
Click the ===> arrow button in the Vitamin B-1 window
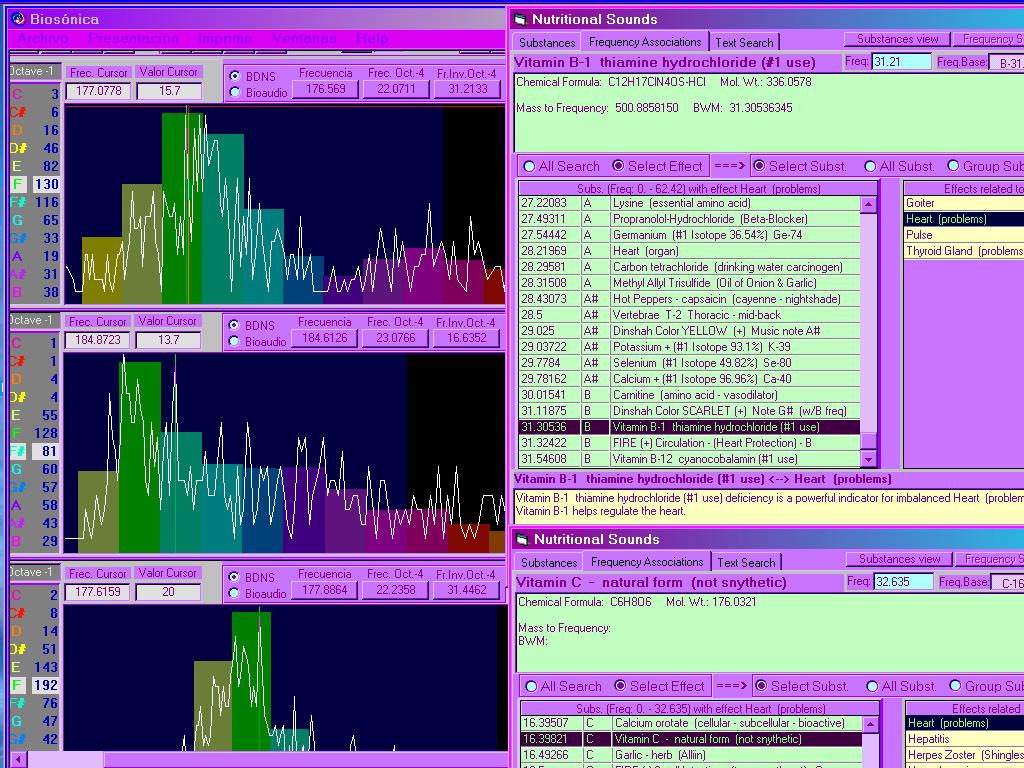click(x=729, y=166)
